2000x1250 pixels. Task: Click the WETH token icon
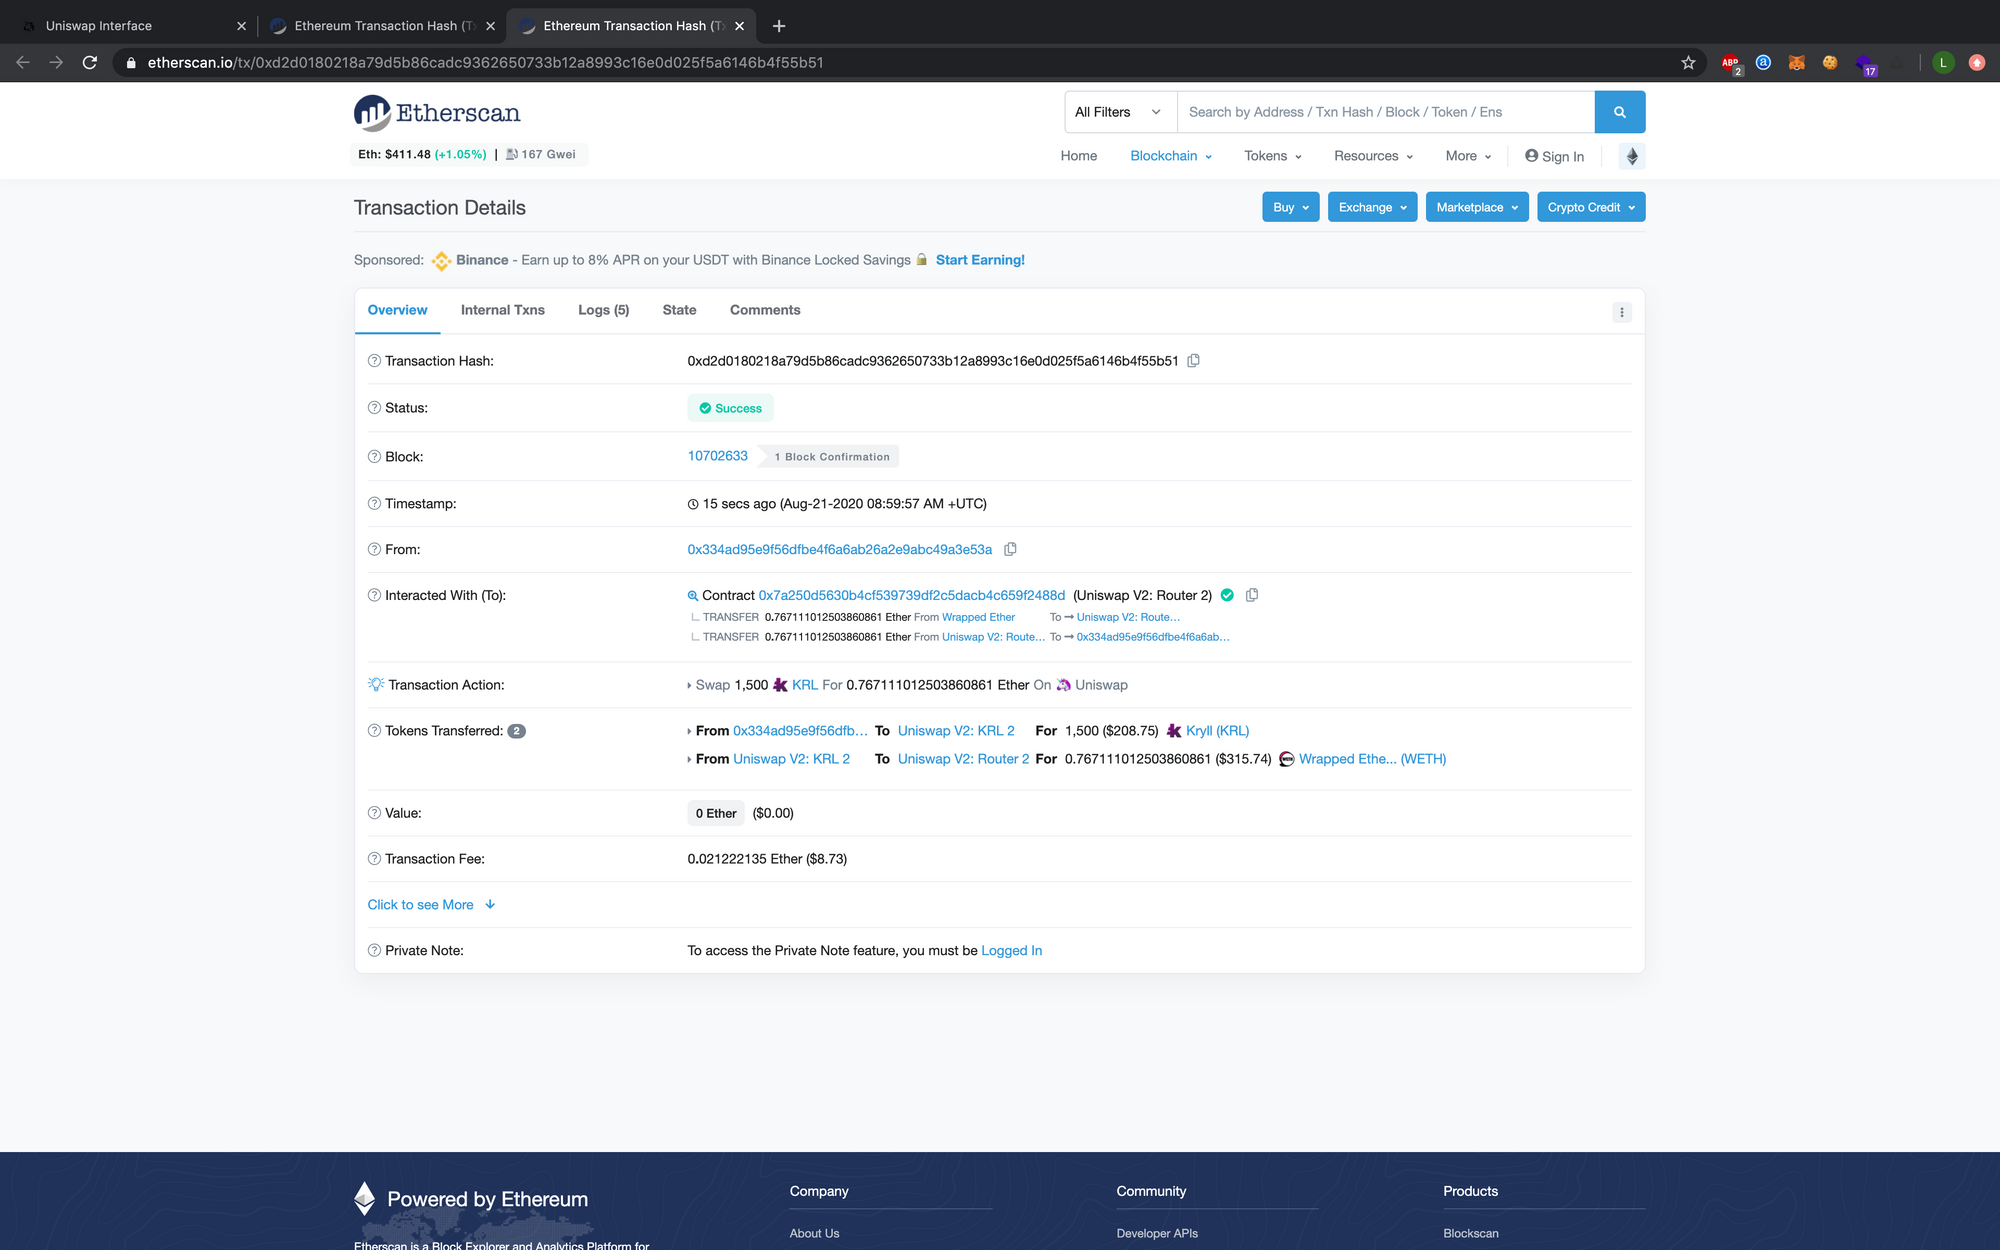[1287, 759]
